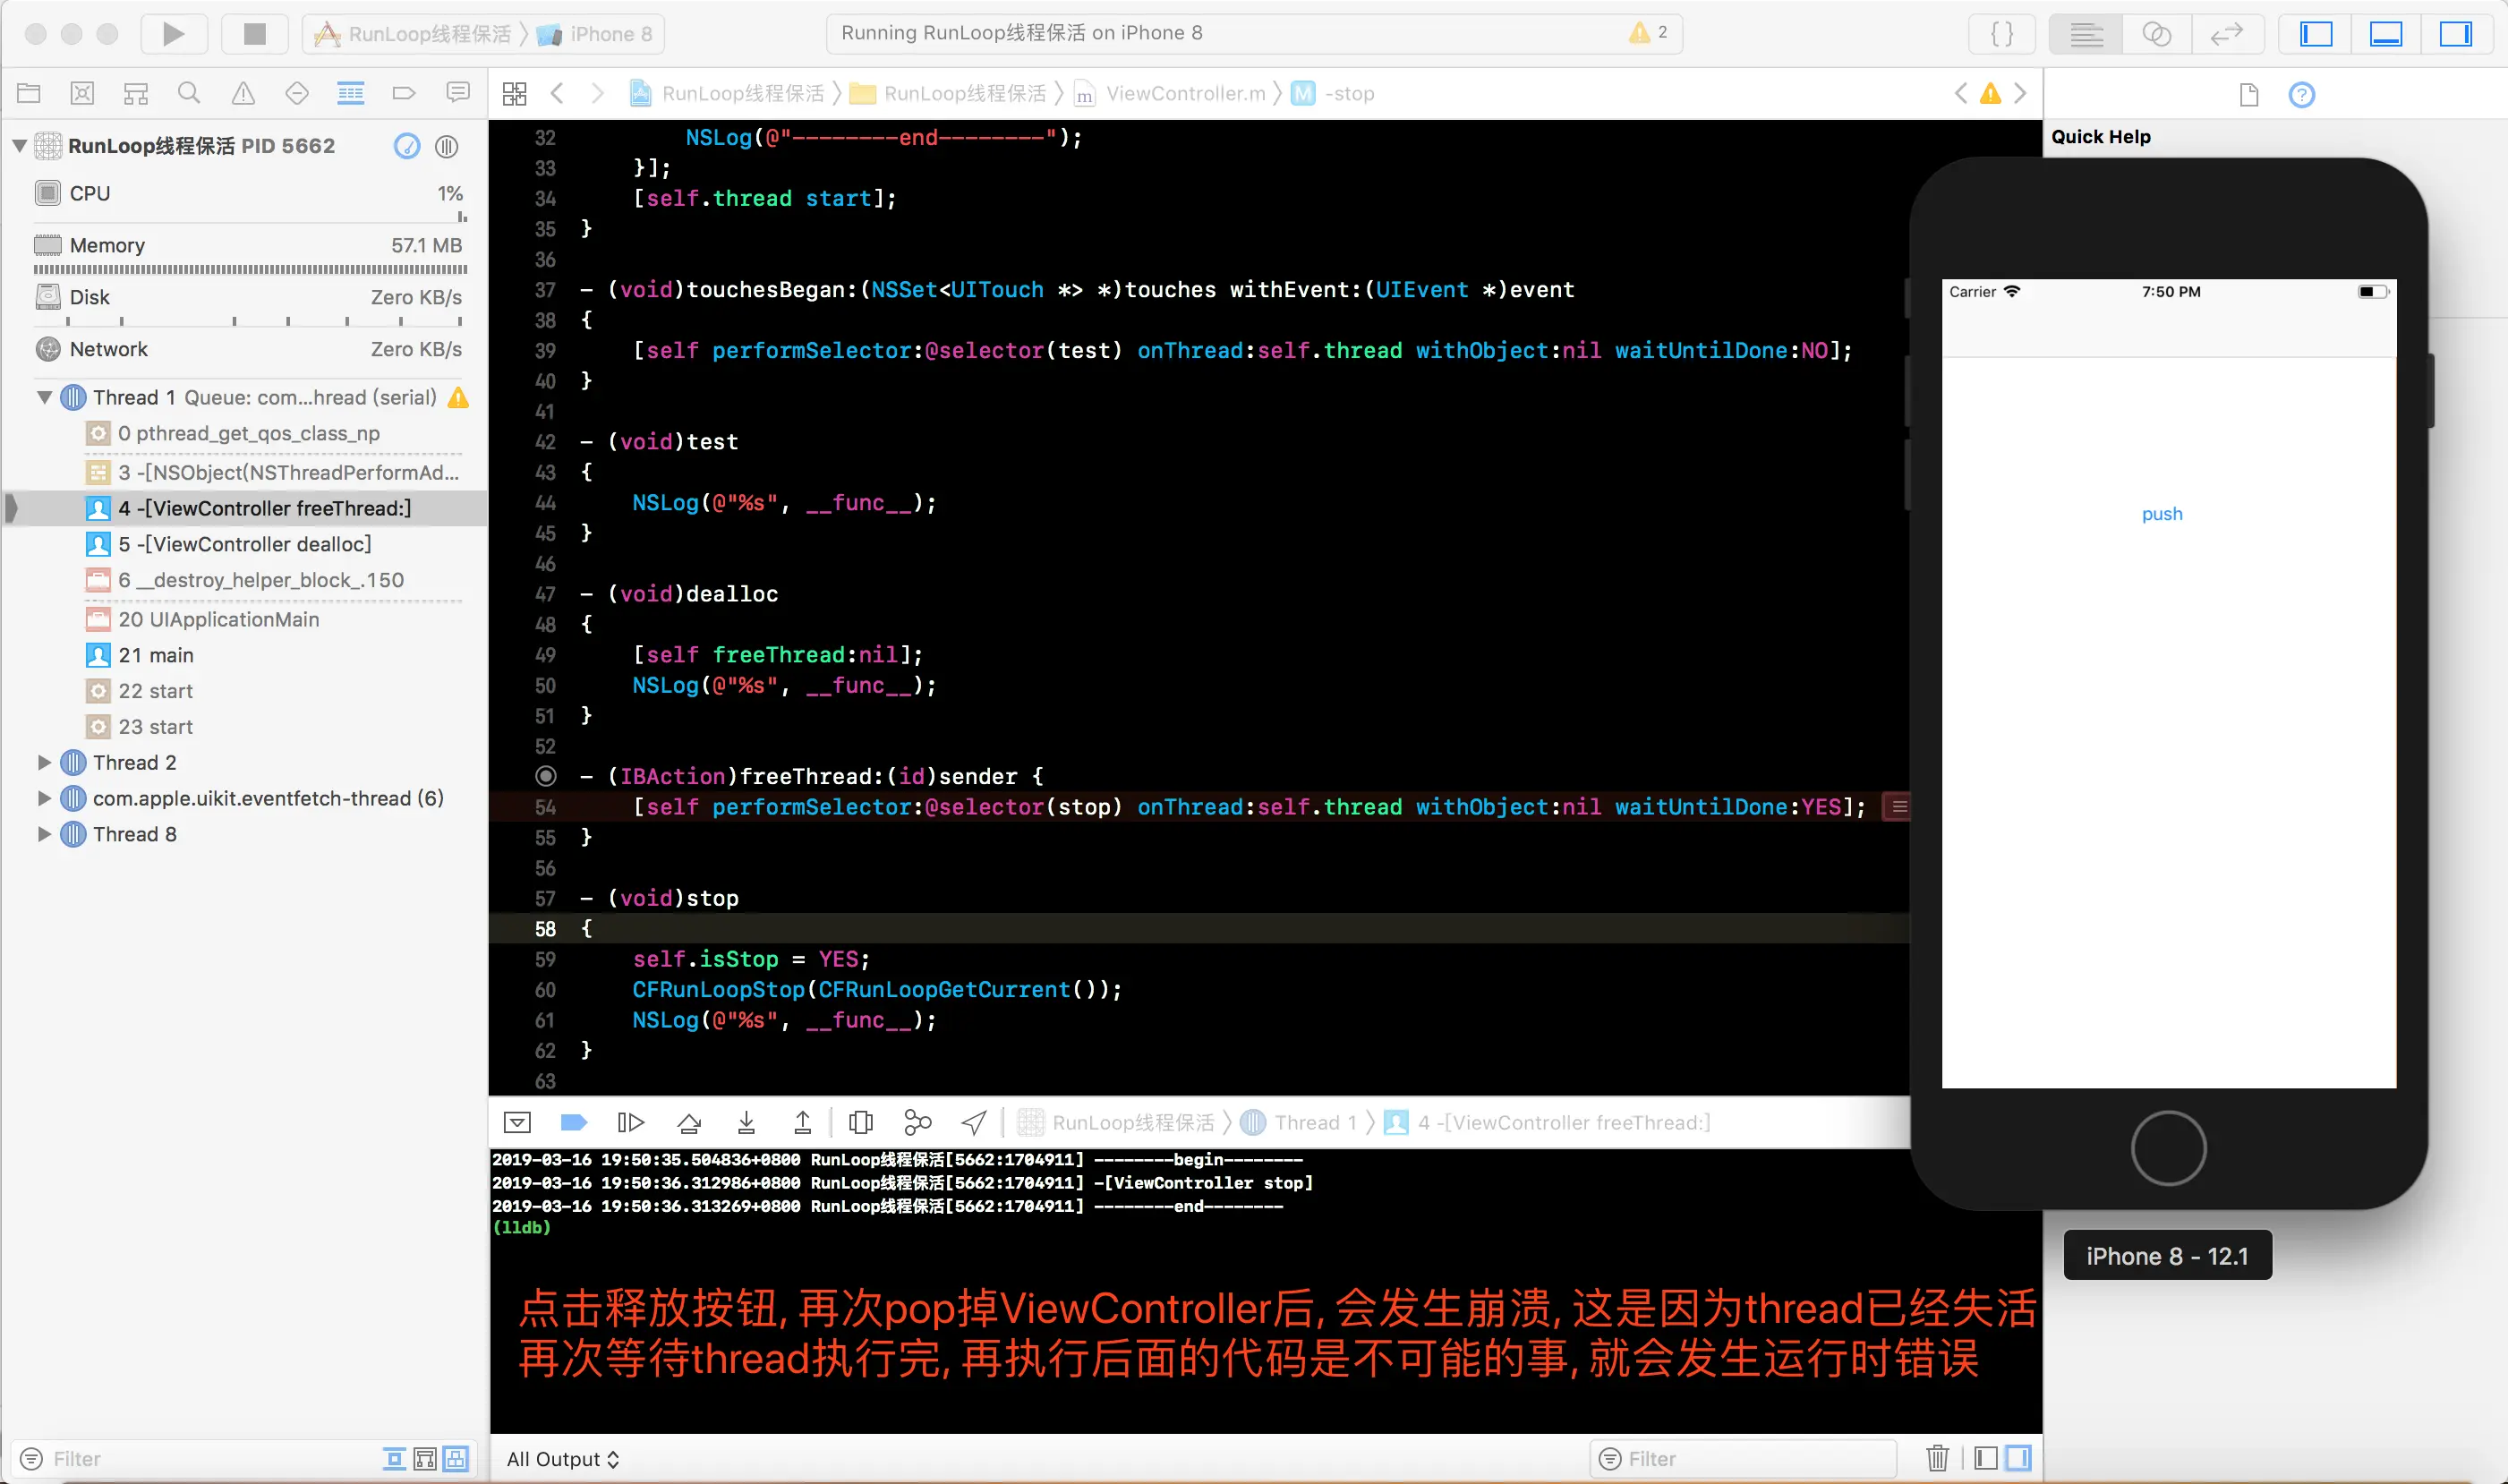Viewport: 2508px width, 1484px height.
Task: Click the push button in simulator
Action: click(x=2161, y=514)
